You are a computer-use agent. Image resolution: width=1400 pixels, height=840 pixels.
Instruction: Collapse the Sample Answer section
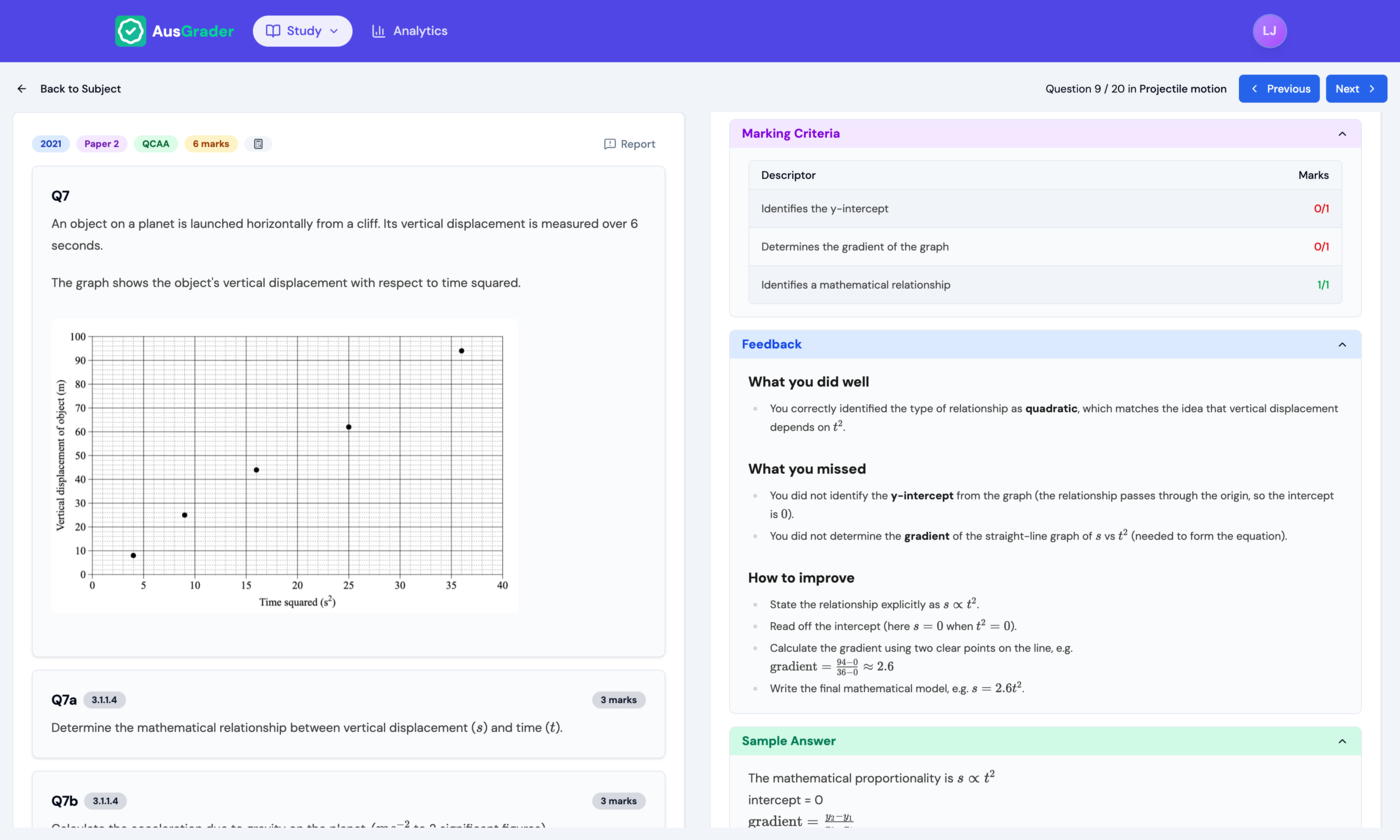tap(1342, 741)
